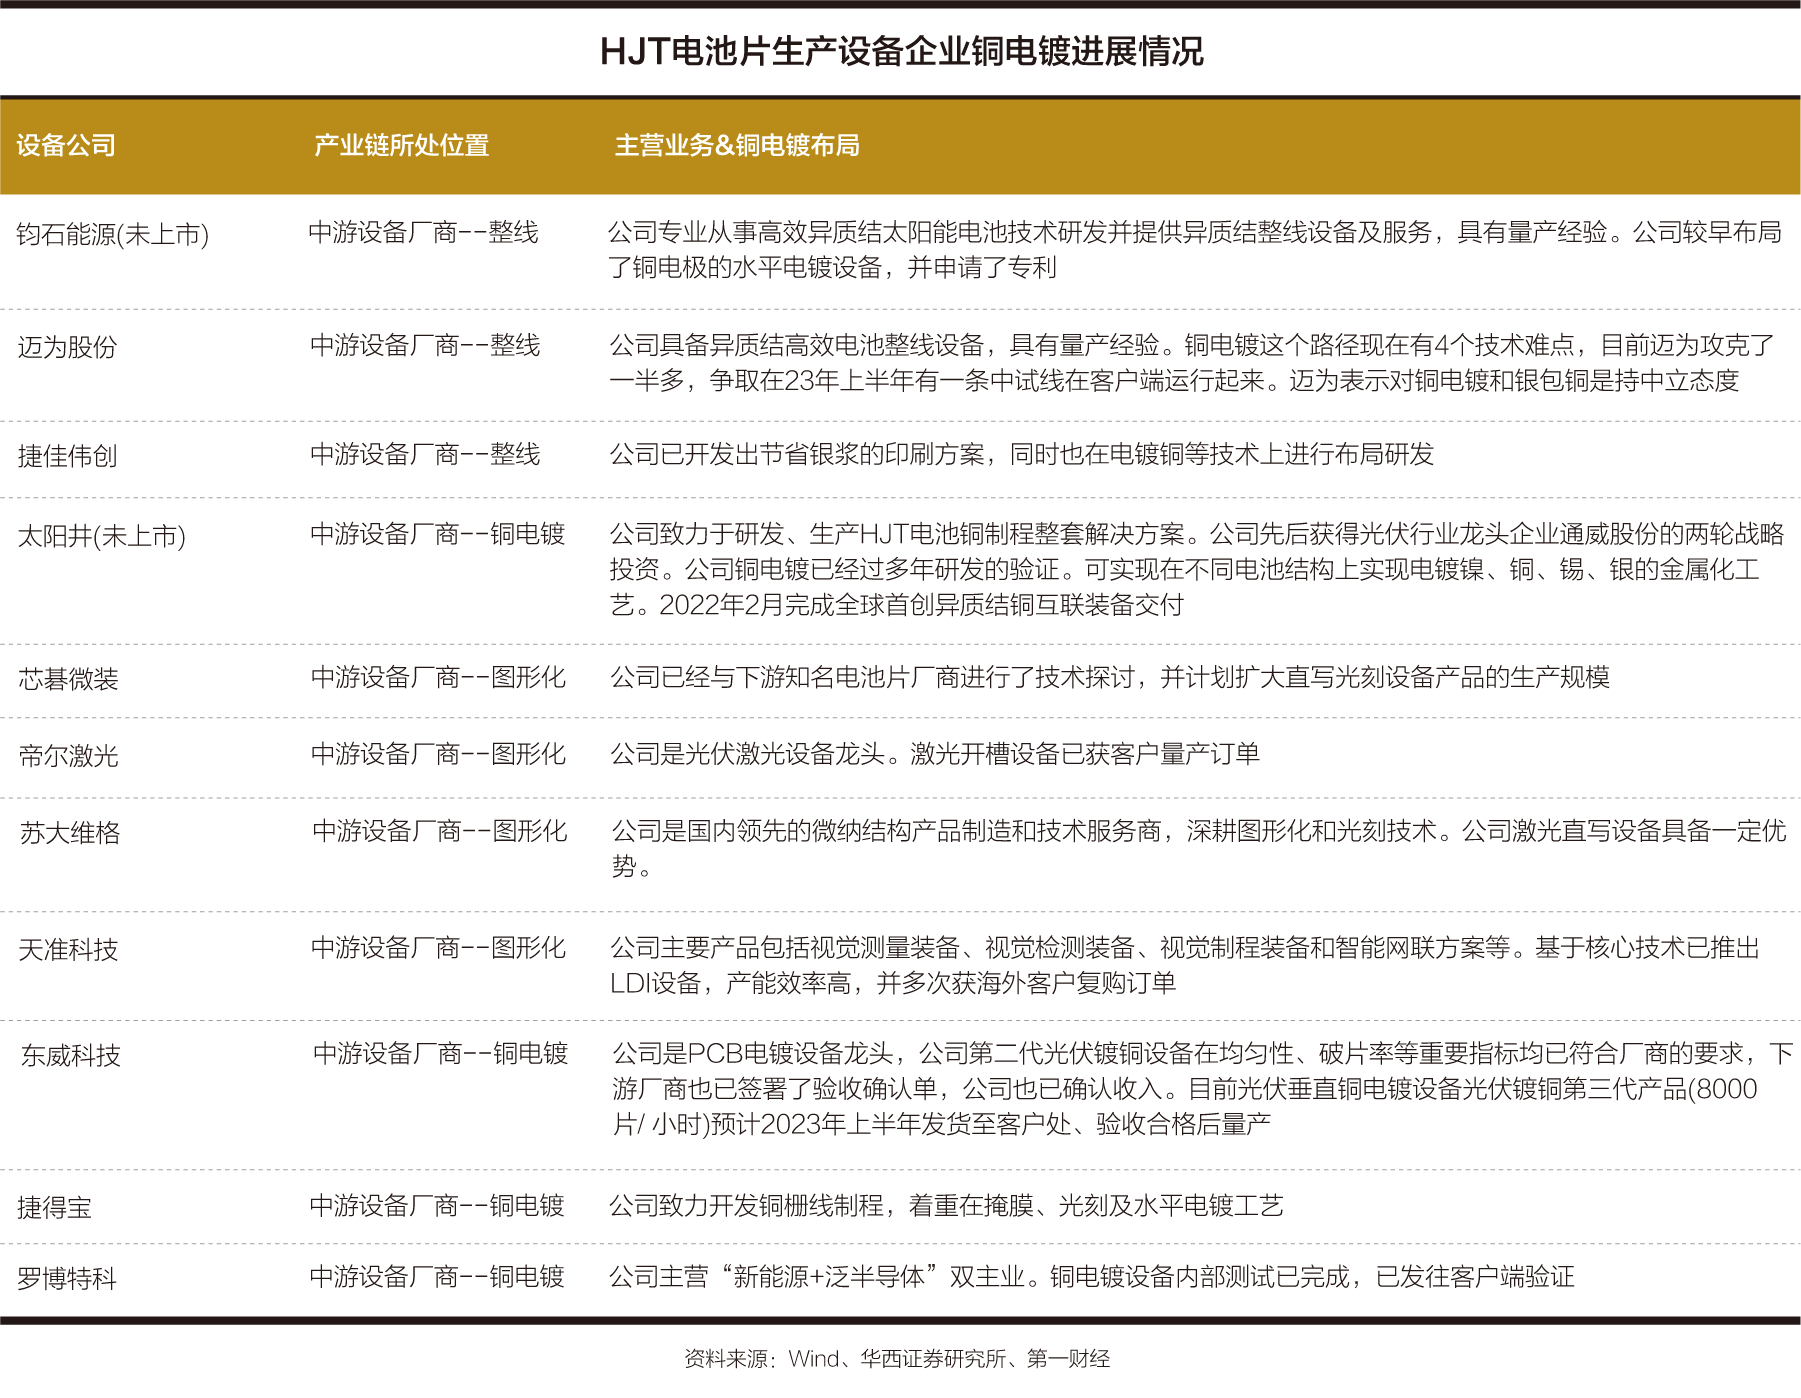The height and width of the screenshot is (1398, 1801).
Task: Select the 迈为股份 description mentioning 4个技术难点
Action: [x=1193, y=363]
